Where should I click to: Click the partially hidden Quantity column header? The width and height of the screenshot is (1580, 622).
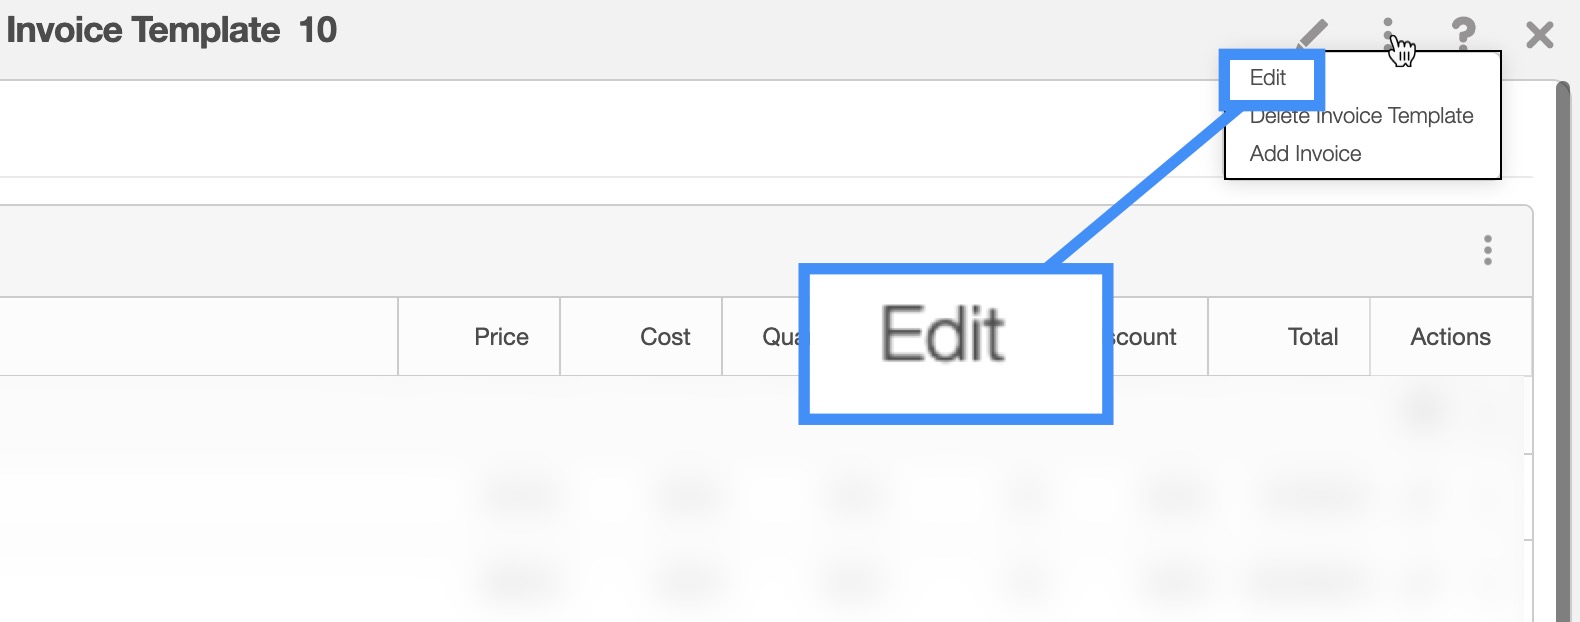[778, 337]
